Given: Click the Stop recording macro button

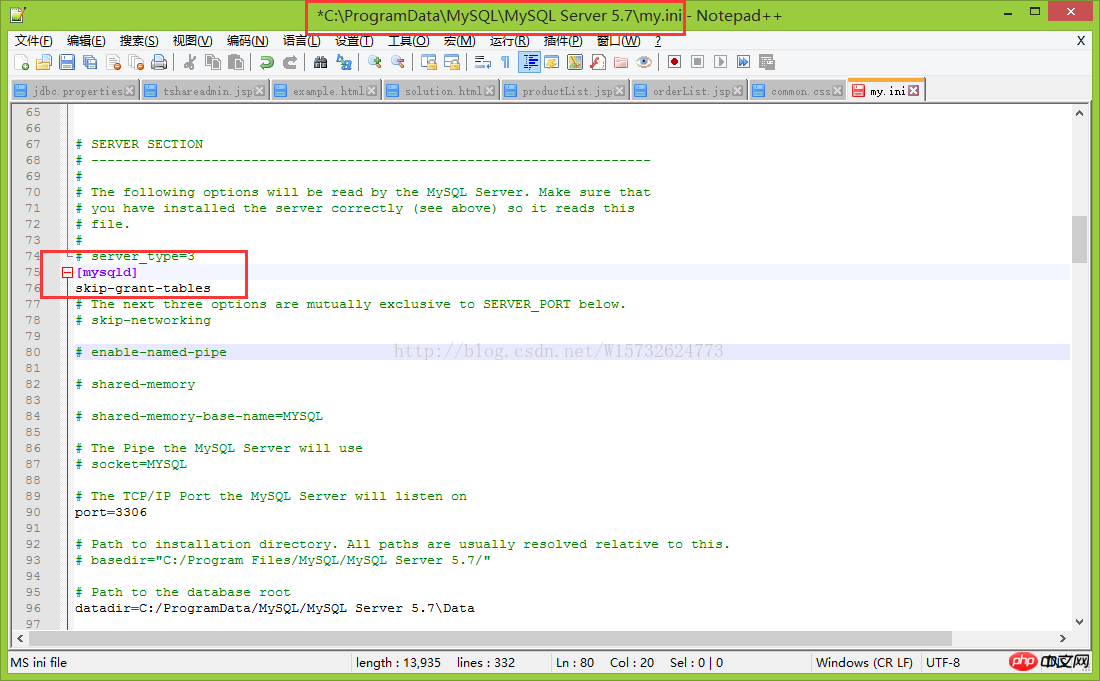Looking at the screenshot, I should [x=697, y=62].
